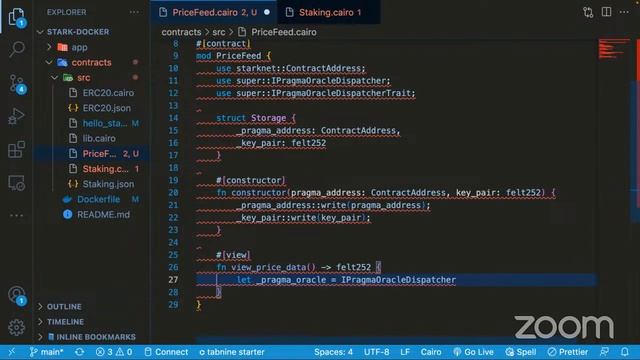Synchronize changes icon in status bar
640x360 pixels.
(x=80, y=352)
